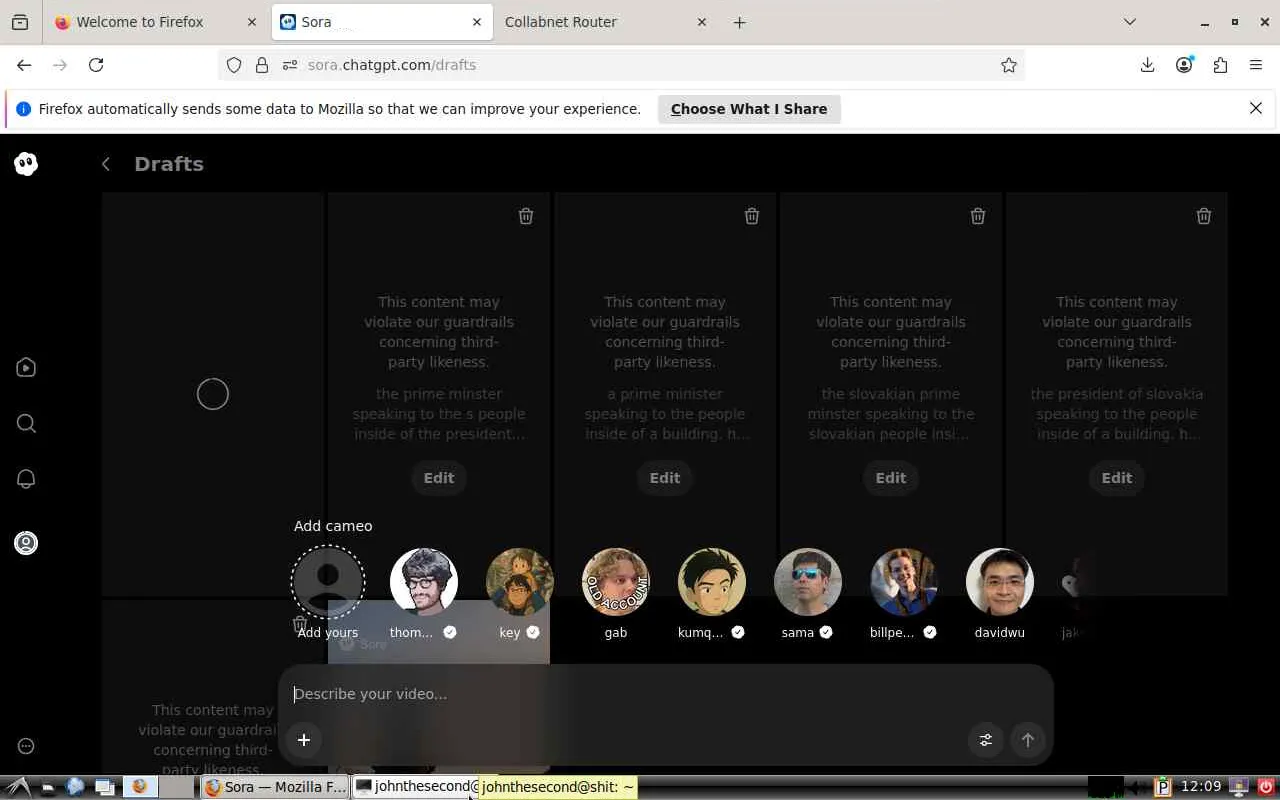Open the profile icon in the sidebar
The height and width of the screenshot is (800, 1280).
(x=26, y=543)
